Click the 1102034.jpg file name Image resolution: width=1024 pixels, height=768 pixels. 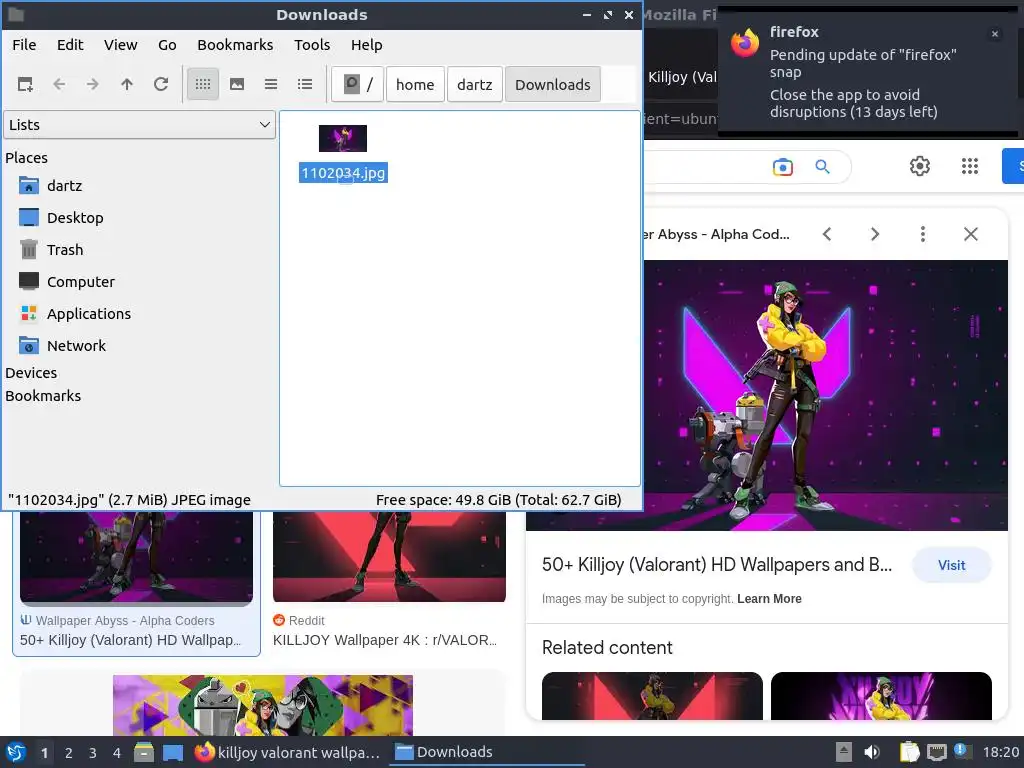click(x=344, y=173)
